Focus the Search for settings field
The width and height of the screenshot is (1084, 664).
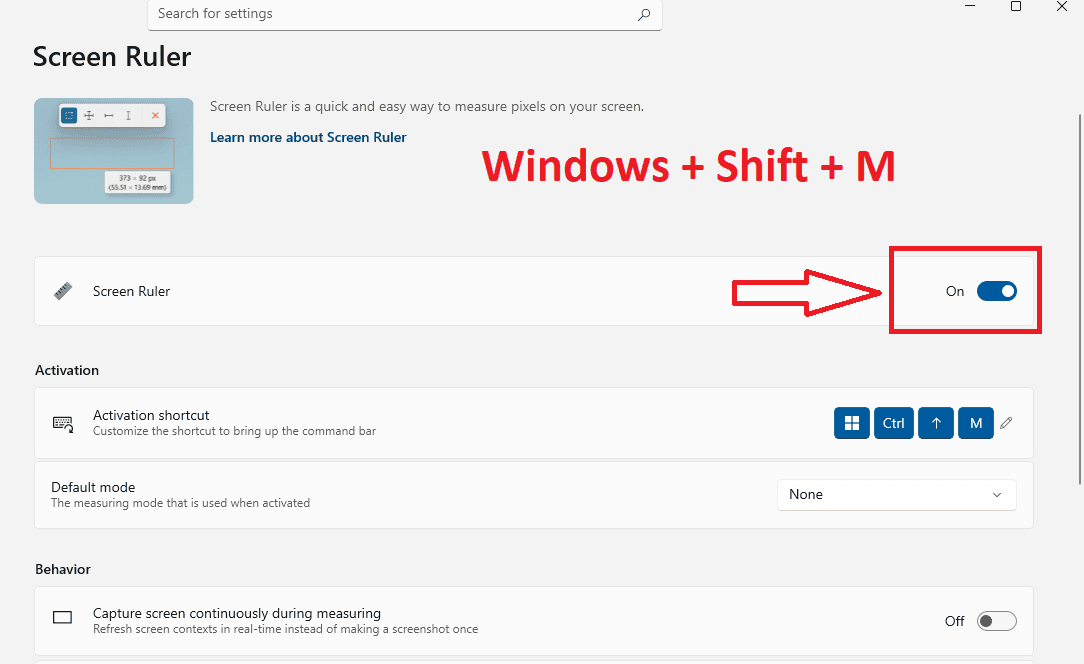coord(404,15)
